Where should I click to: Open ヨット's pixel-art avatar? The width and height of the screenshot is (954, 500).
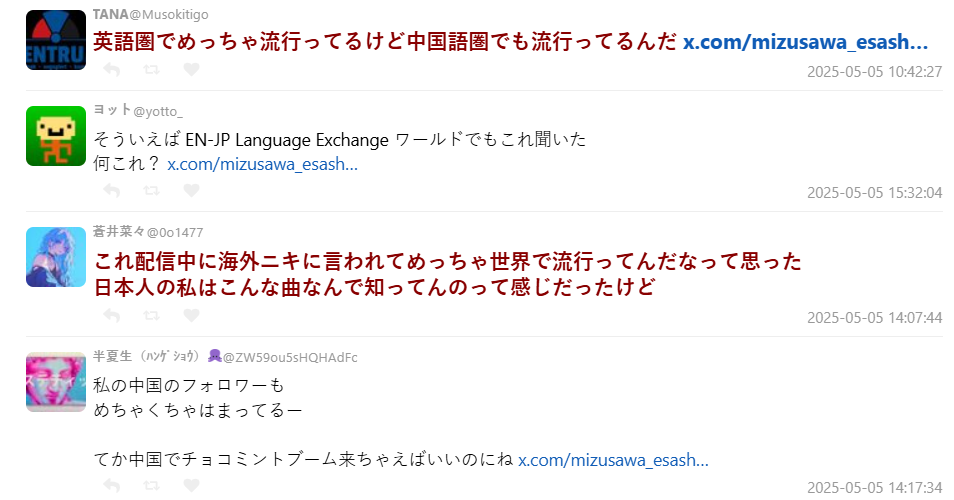pos(56,136)
